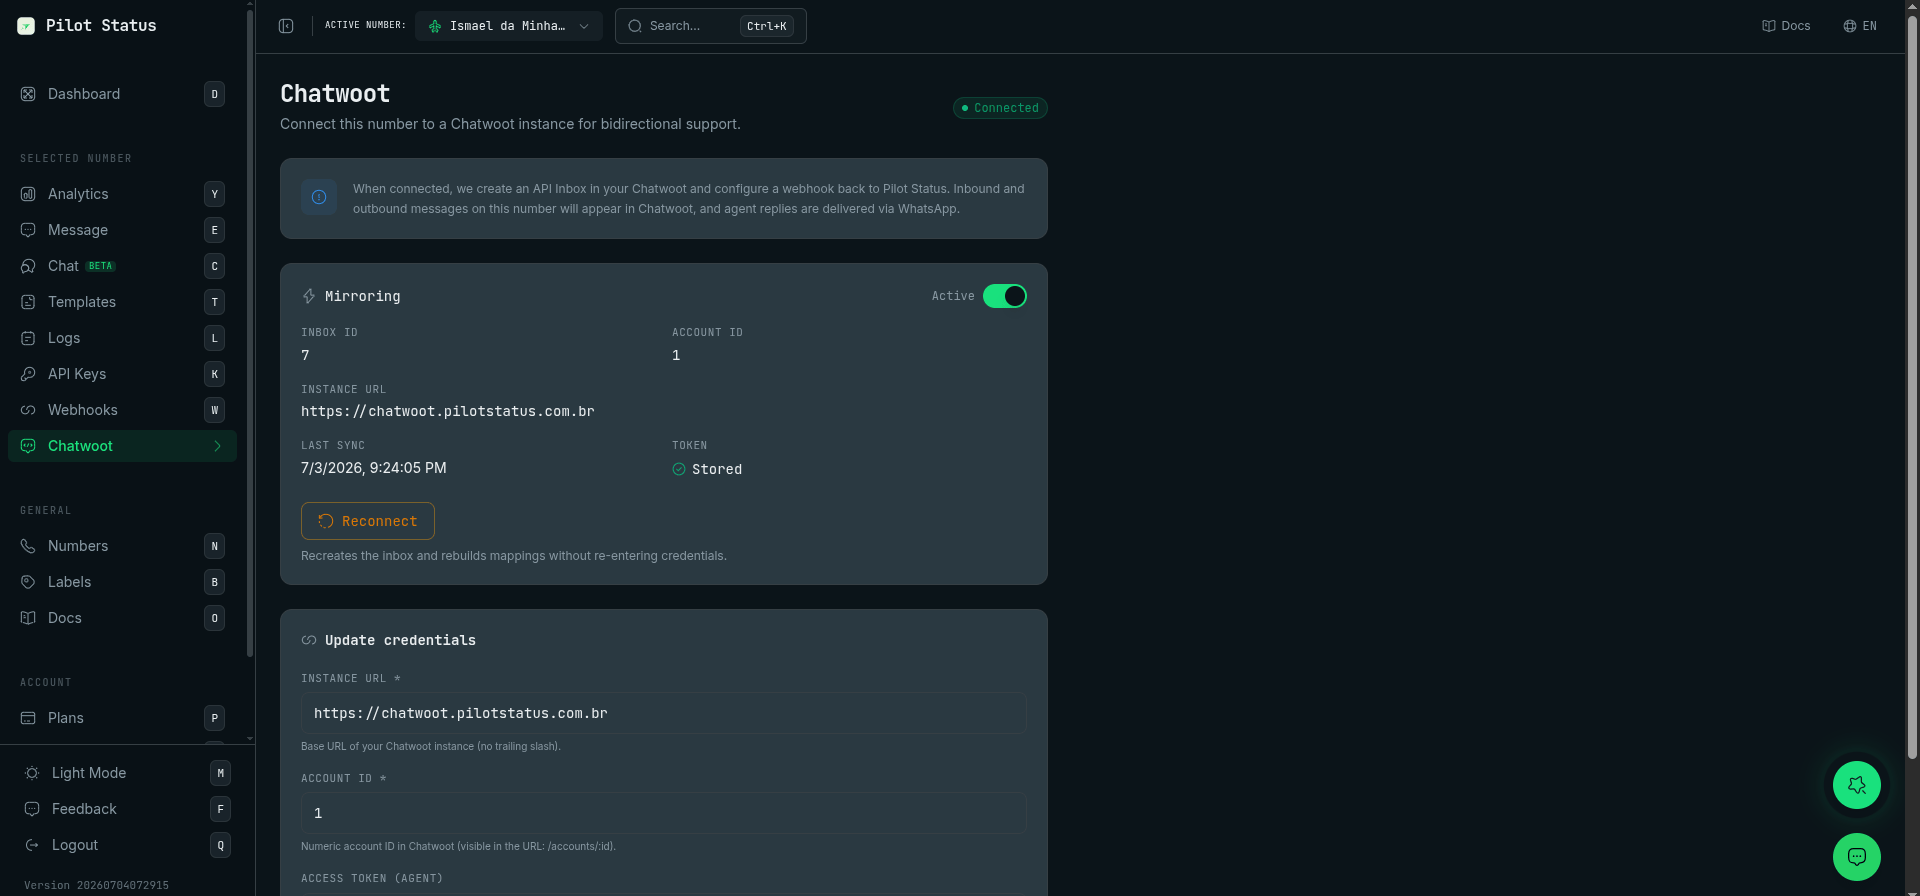Open the Active Number dropdown
The height and width of the screenshot is (896, 1920).
tap(509, 26)
